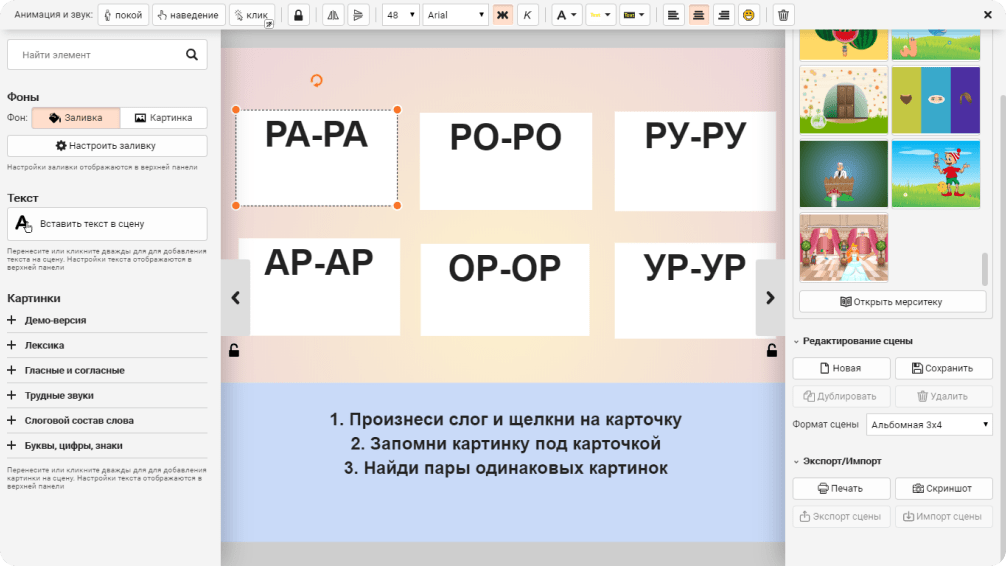Click the Сохранить button
This screenshot has height=566, width=1006.
[x=943, y=368]
